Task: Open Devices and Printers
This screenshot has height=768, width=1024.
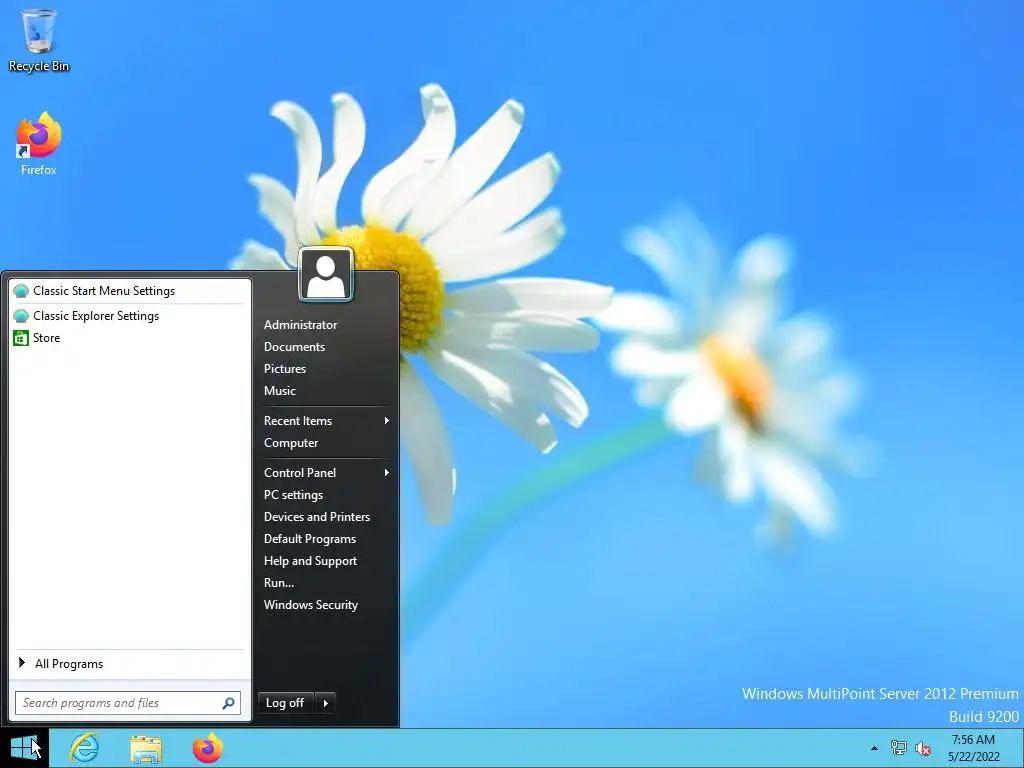Action: point(317,517)
